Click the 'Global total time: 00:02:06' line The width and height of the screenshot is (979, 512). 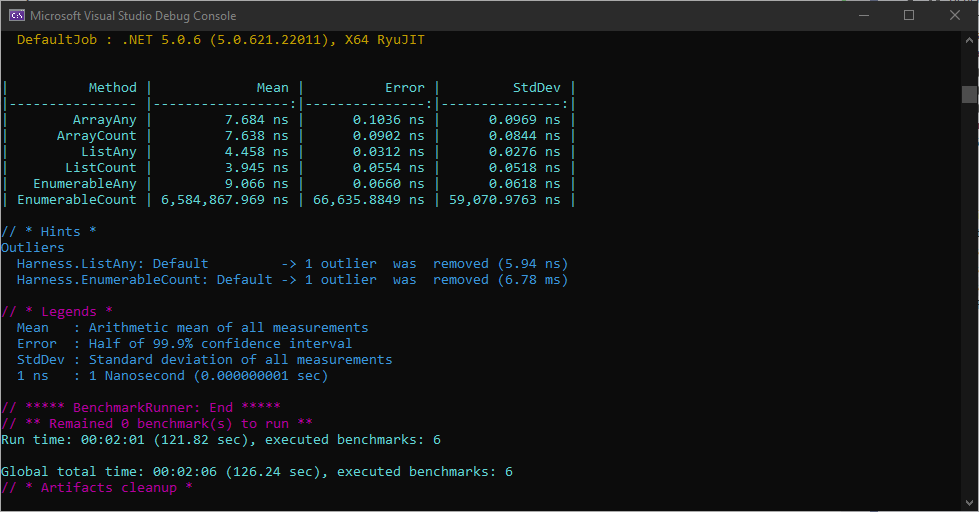point(257,471)
